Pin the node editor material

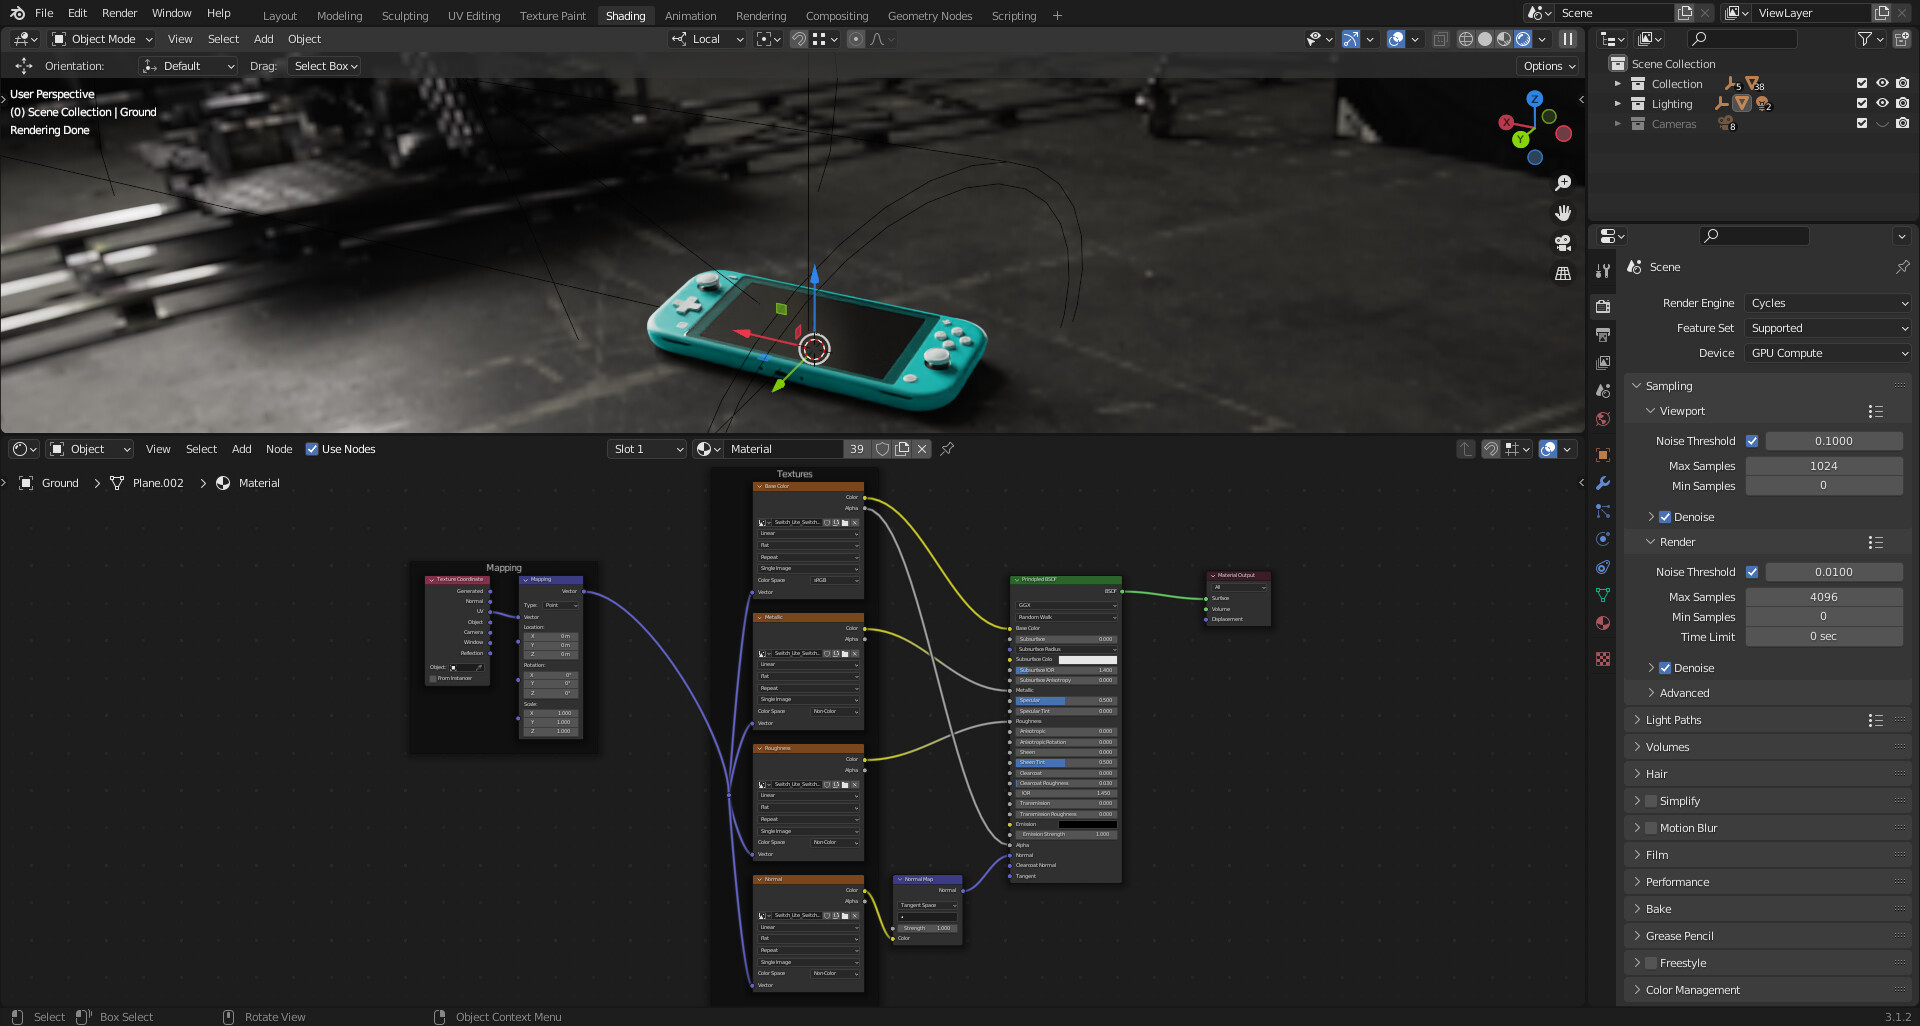[947, 449]
